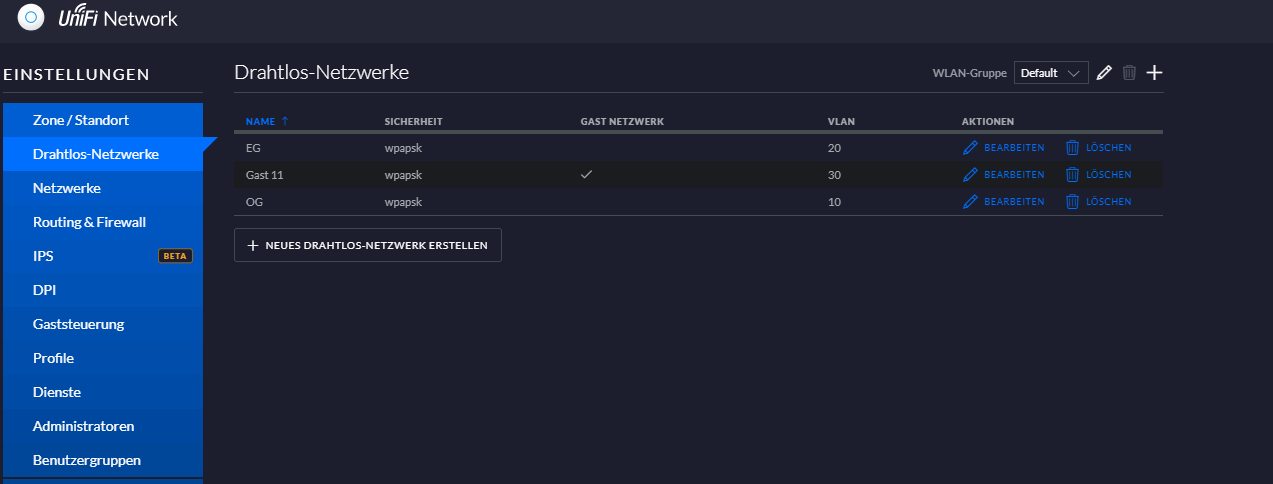This screenshot has width=1273, height=484.
Task: Click trash icon in Gast 11 row
Action: pos(1072,175)
